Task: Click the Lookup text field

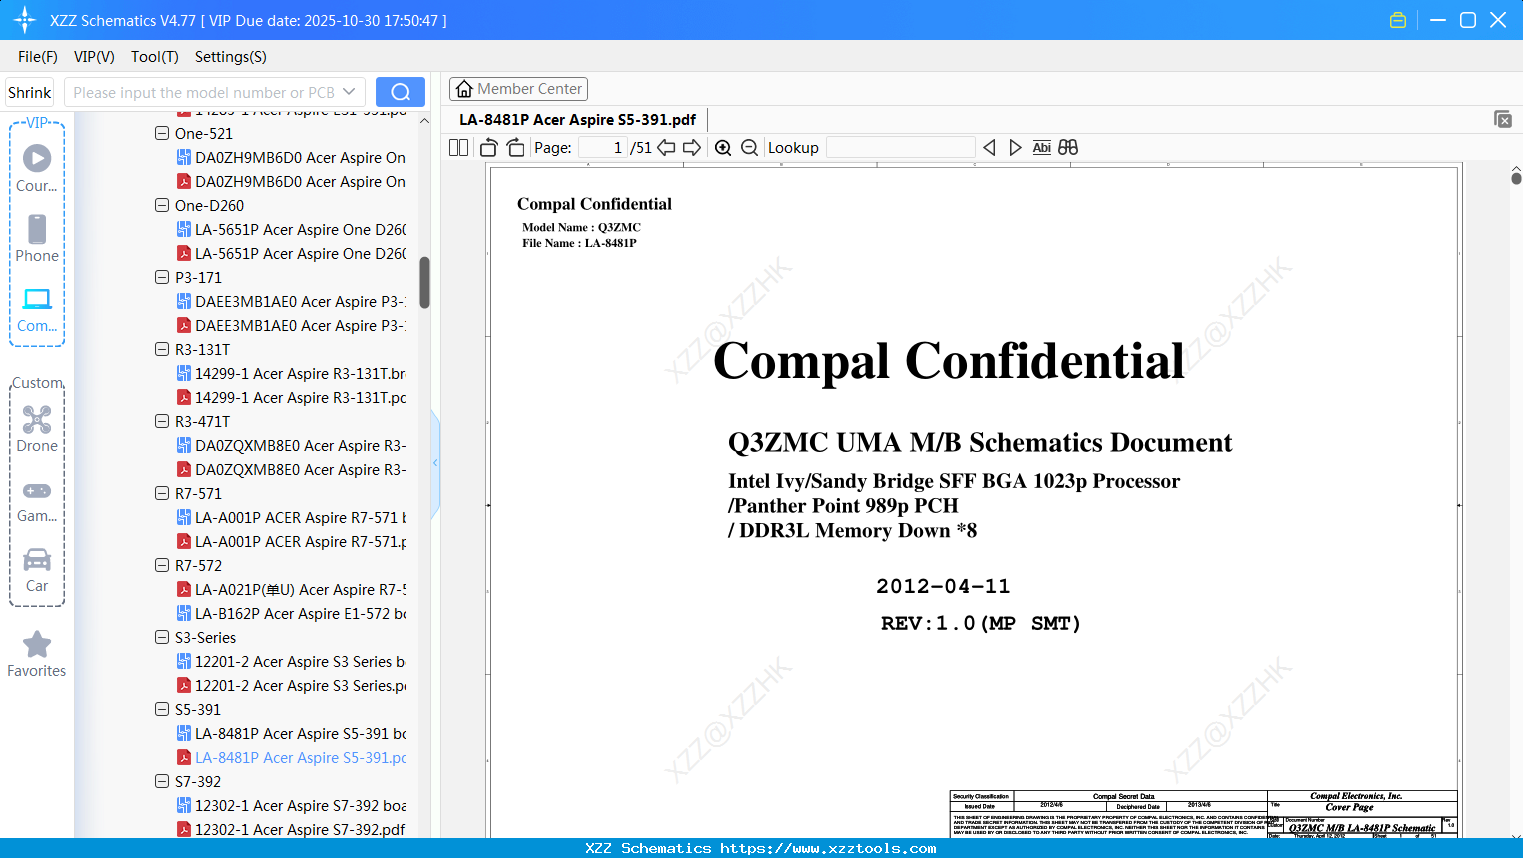Action: click(x=900, y=148)
